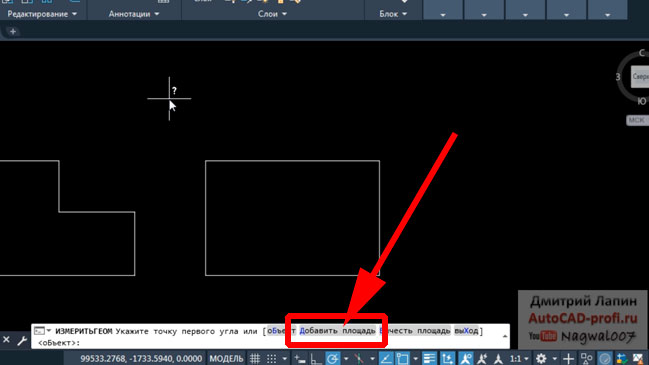Image resolution: width=649 pixels, height=365 pixels.
Task: Click the lineweight display icon
Action: tap(430, 358)
